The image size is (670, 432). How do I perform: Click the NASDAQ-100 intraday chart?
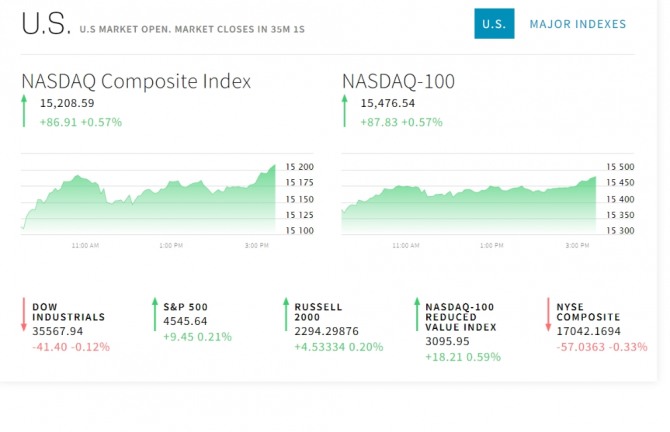tap(469, 205)
